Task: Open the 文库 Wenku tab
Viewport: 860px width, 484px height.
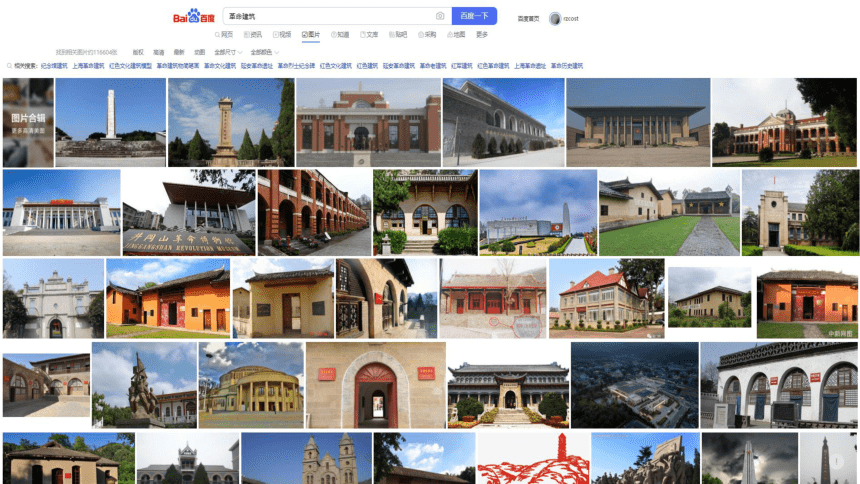Action: point(369,35)
